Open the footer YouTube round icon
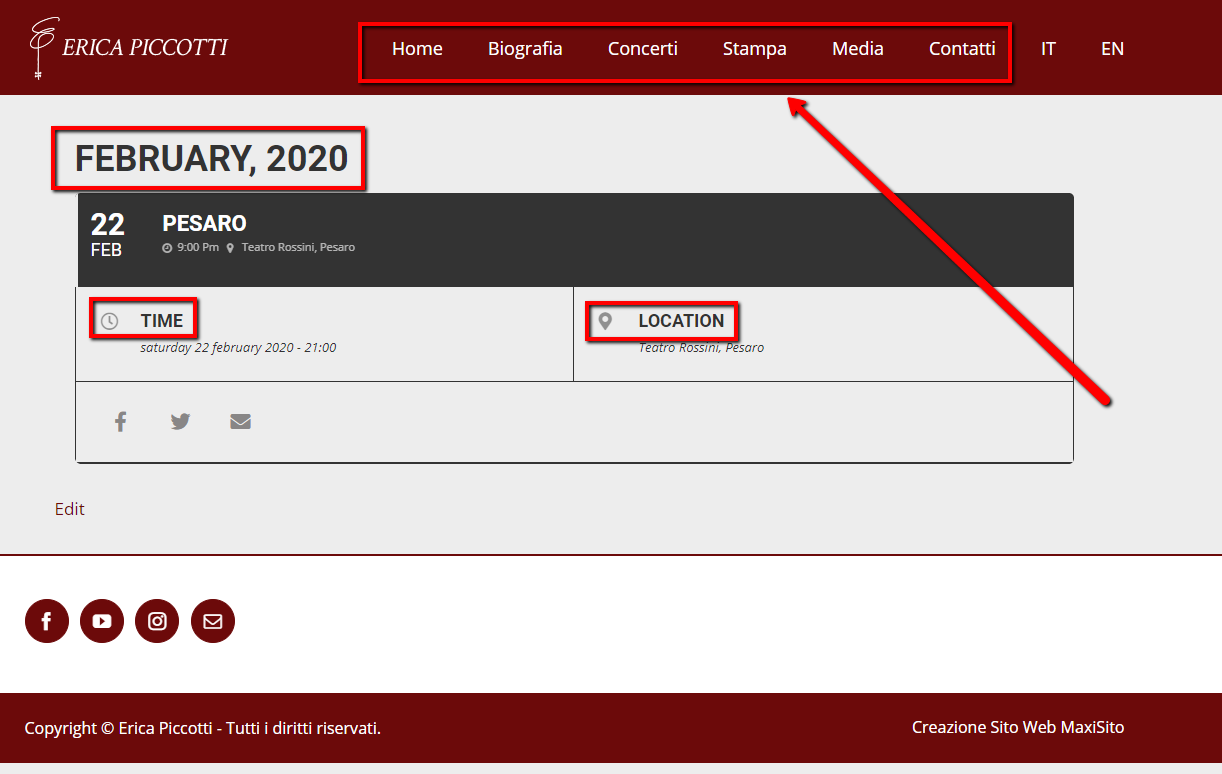Viewport: 1222px width, 774px height. click(102, 621)
